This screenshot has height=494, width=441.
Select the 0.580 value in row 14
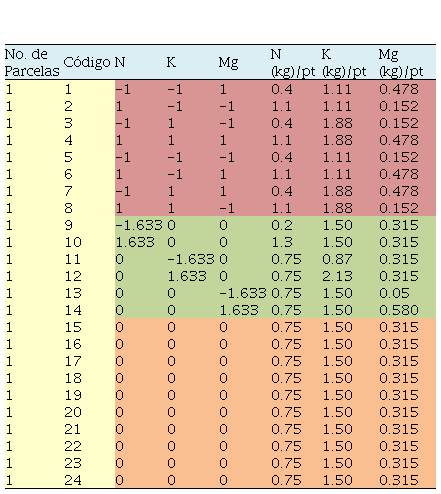tap(399, 310)
